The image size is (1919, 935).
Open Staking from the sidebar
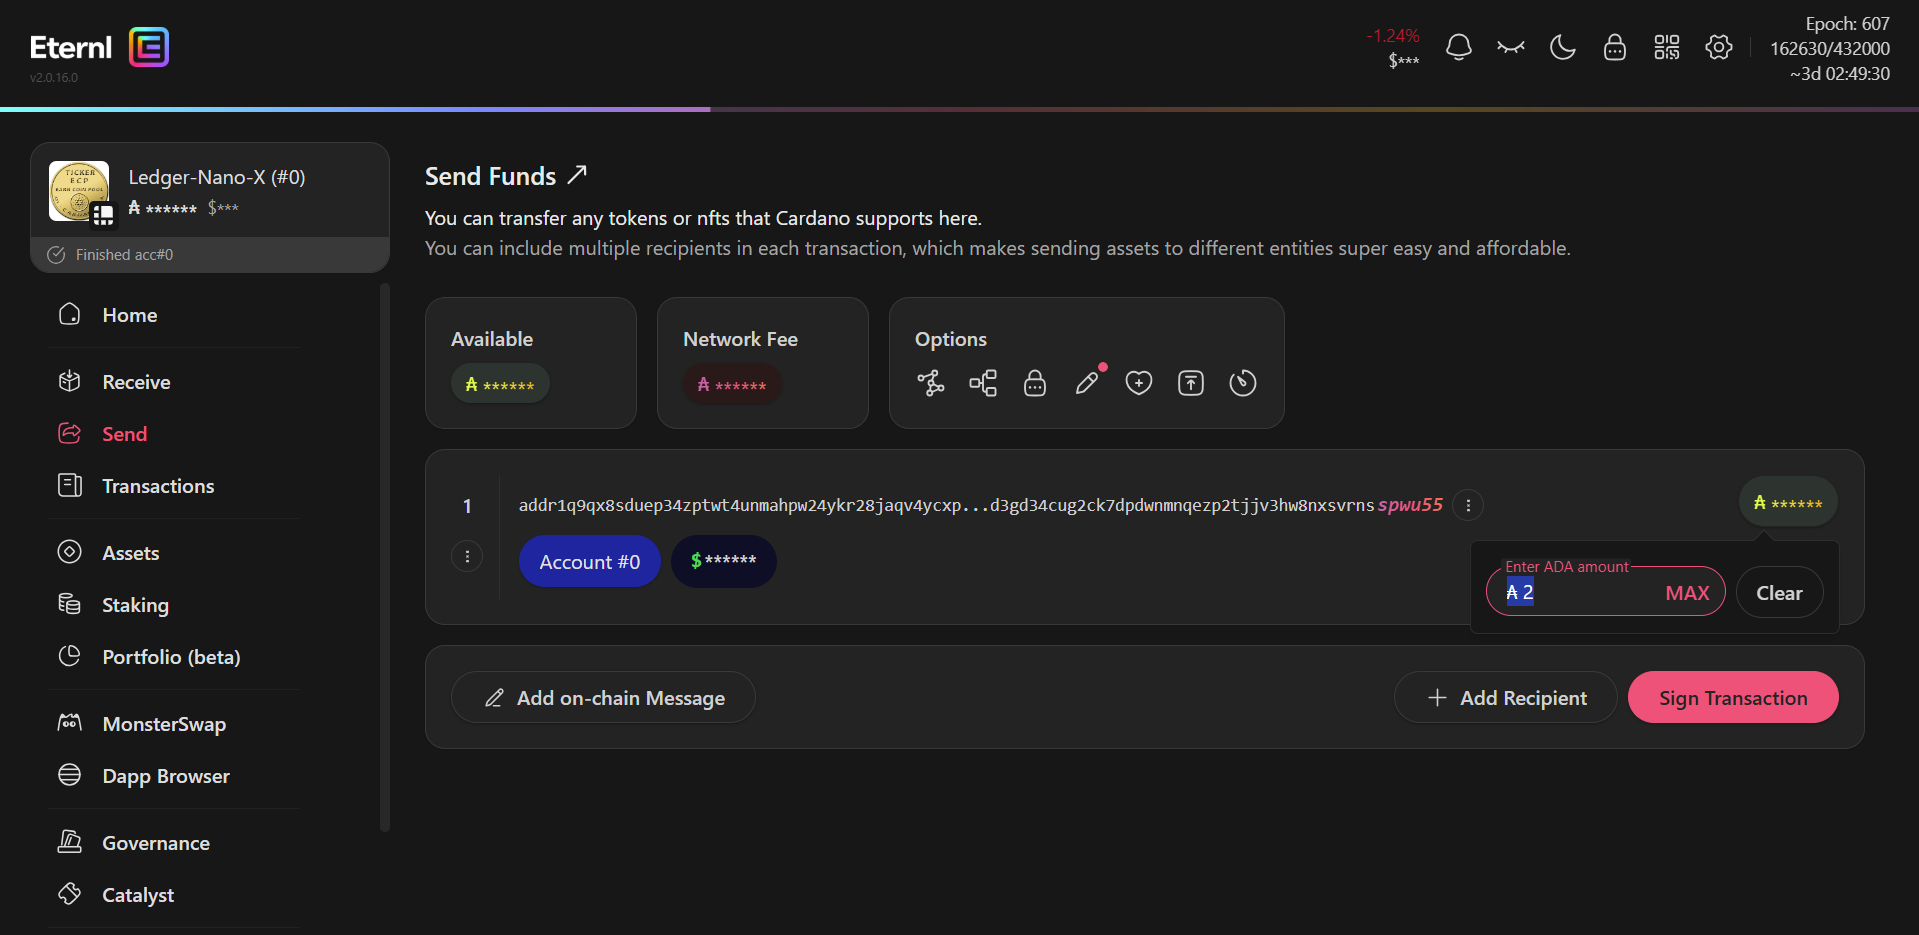point(135,605)
